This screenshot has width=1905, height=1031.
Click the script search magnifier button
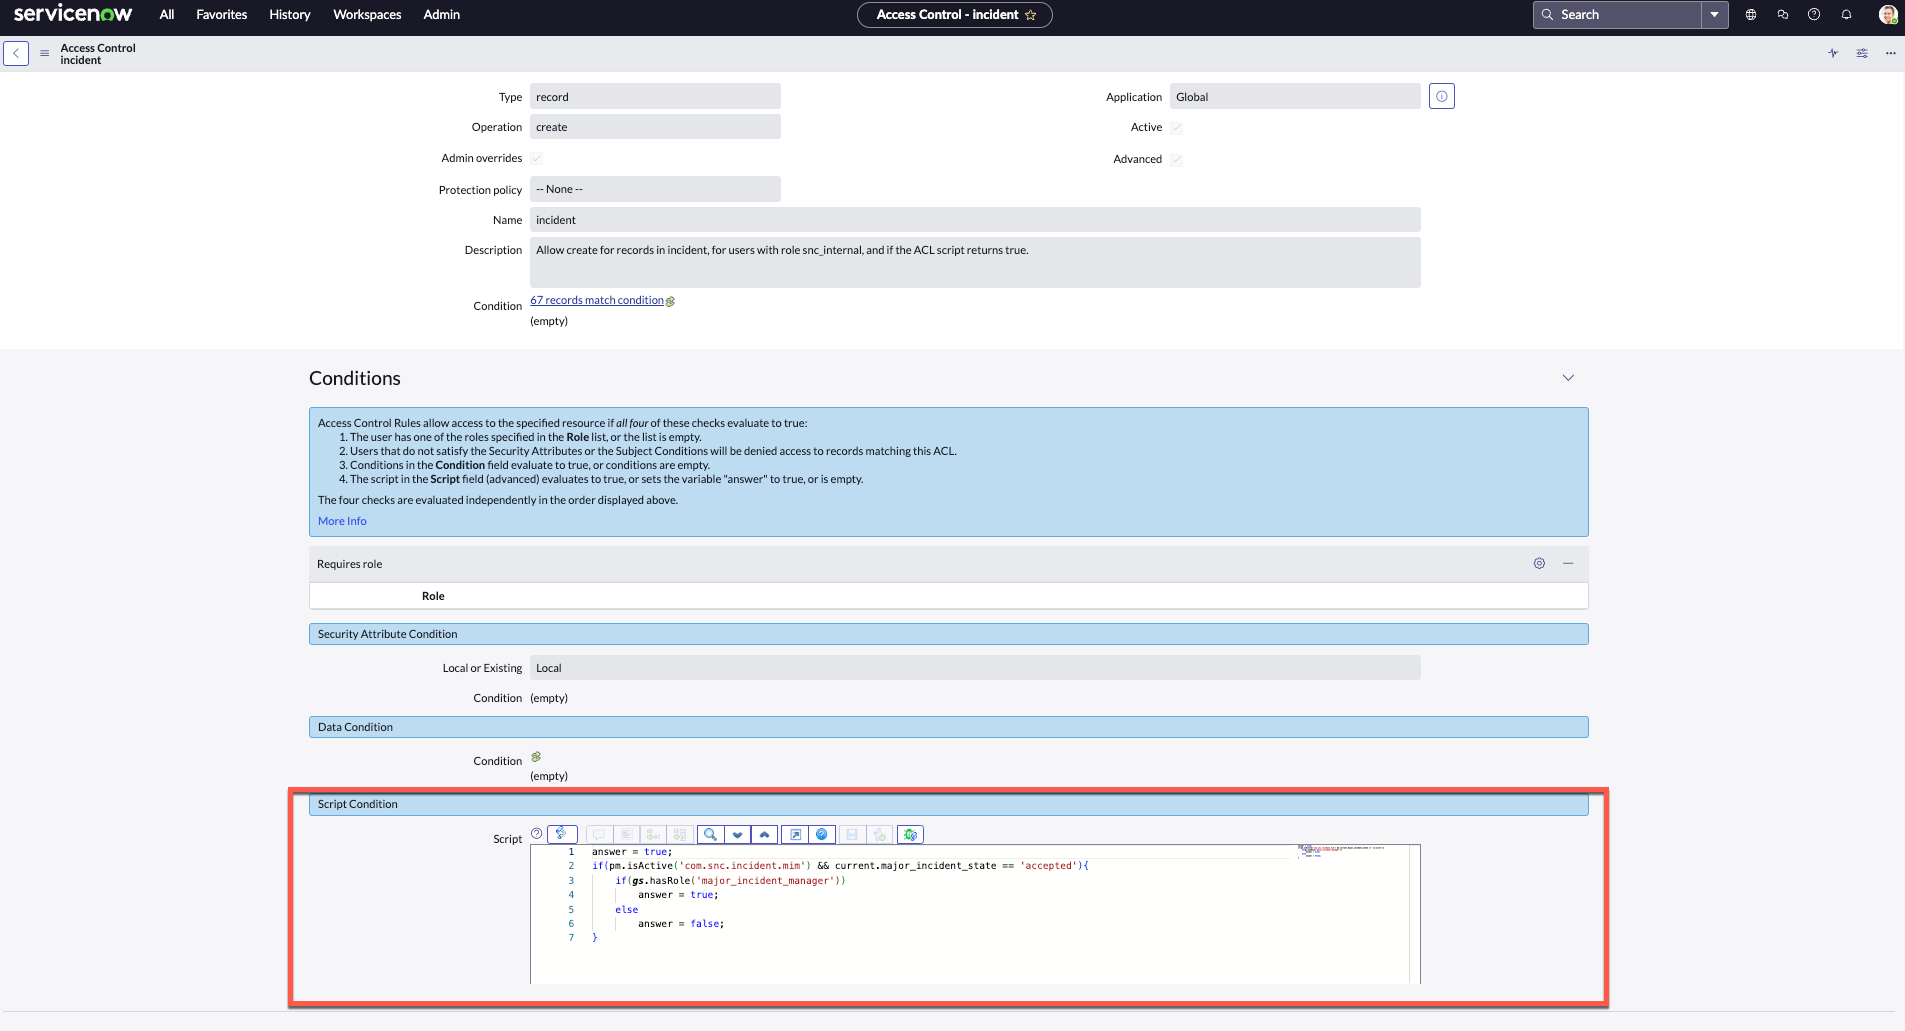(x=710, y=834)
